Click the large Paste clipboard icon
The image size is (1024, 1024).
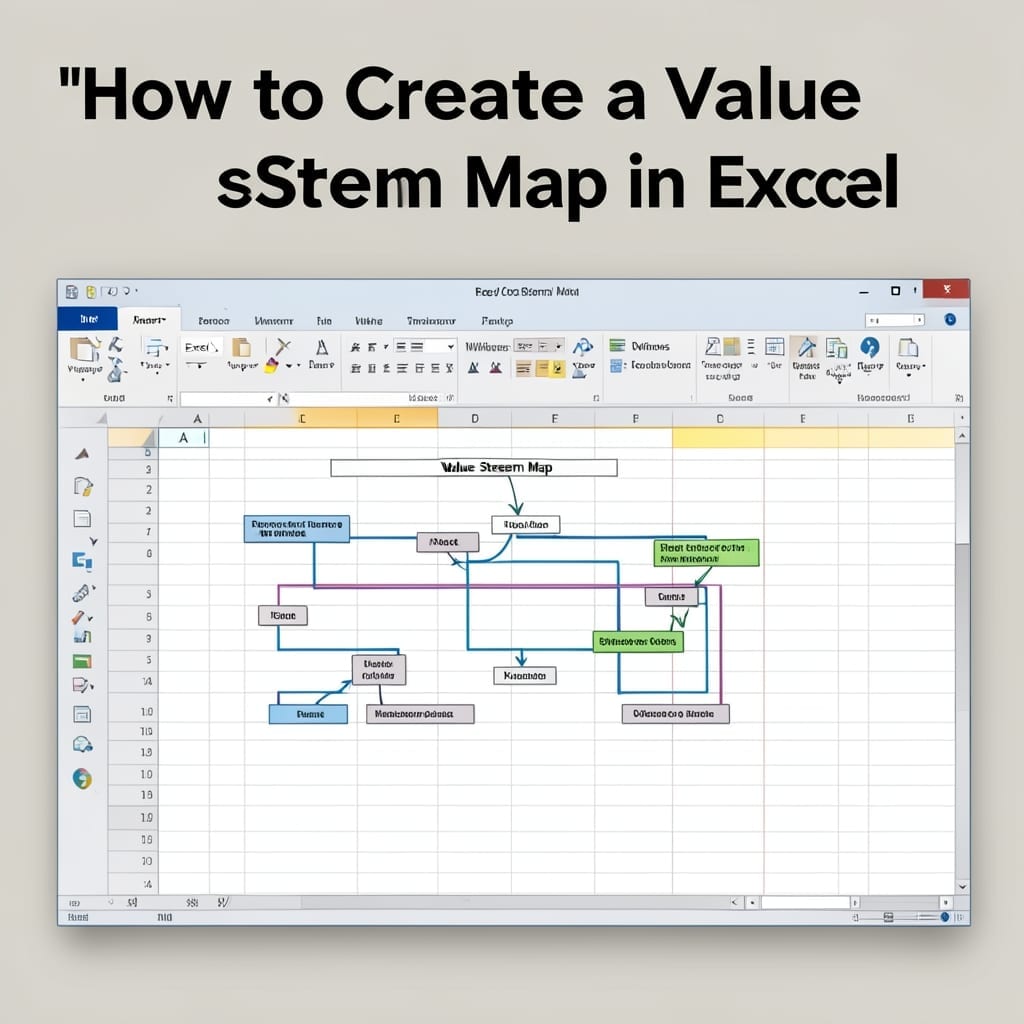point(85,349)
